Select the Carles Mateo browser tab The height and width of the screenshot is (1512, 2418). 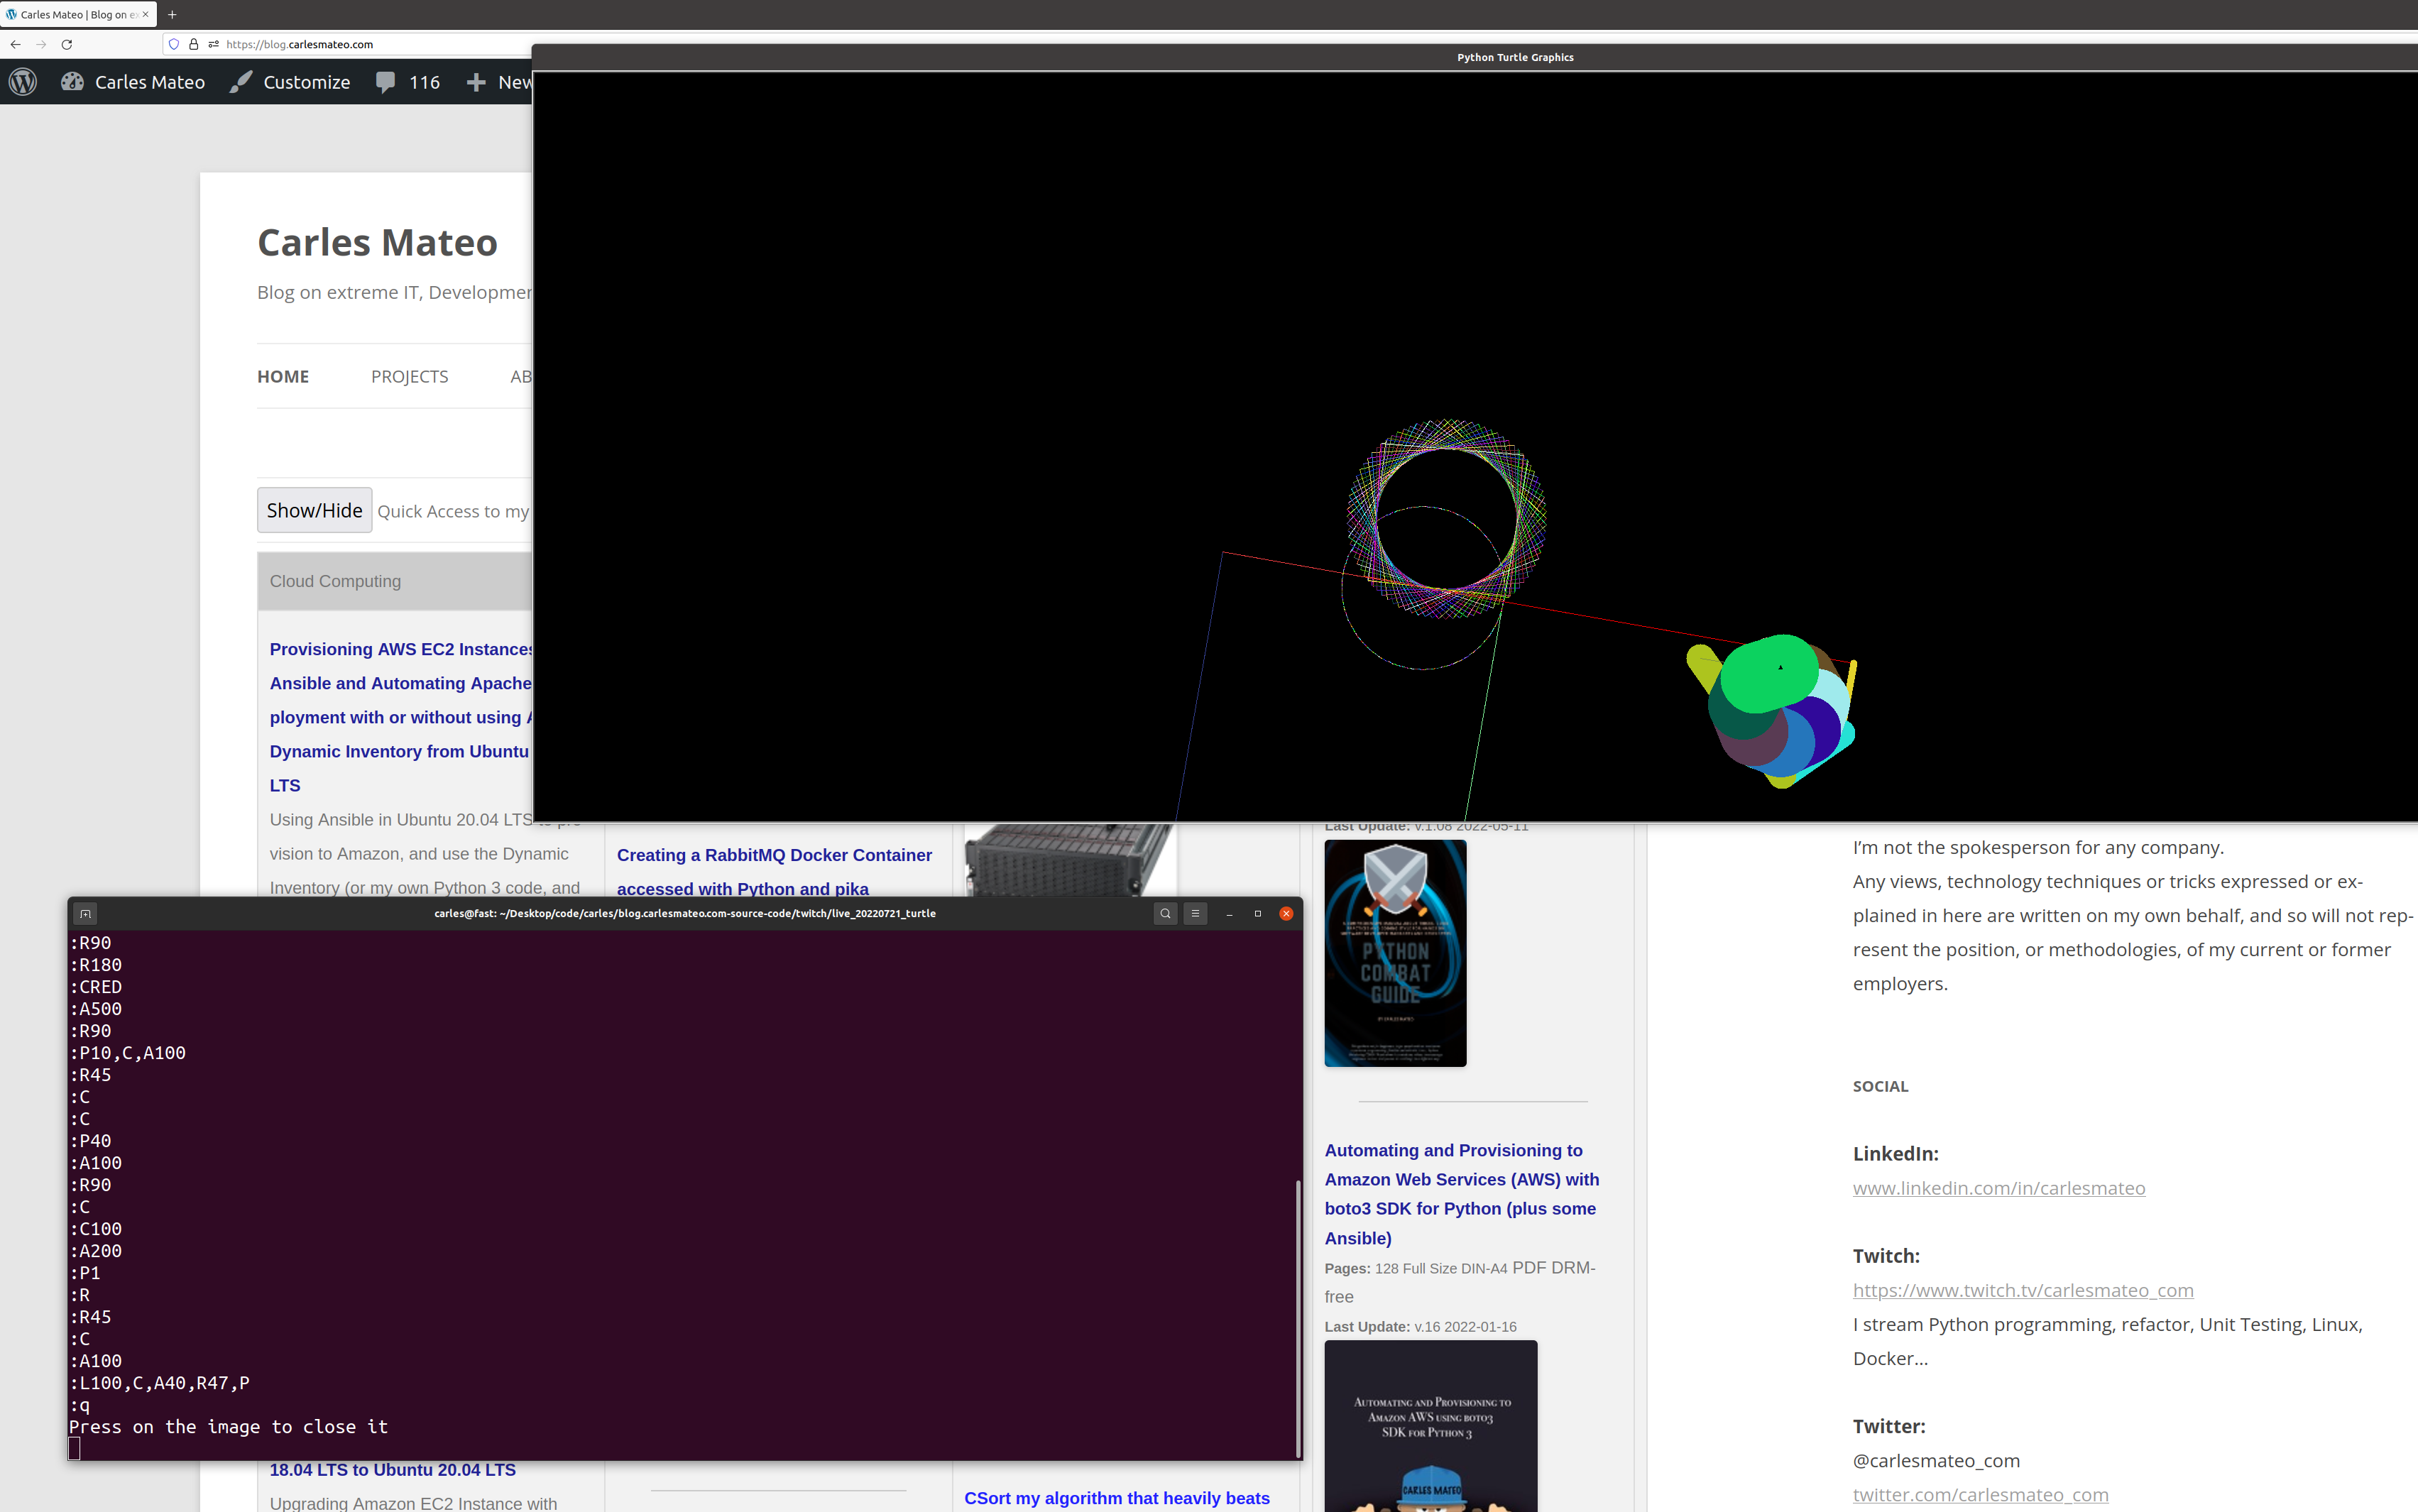click(78, 14)
